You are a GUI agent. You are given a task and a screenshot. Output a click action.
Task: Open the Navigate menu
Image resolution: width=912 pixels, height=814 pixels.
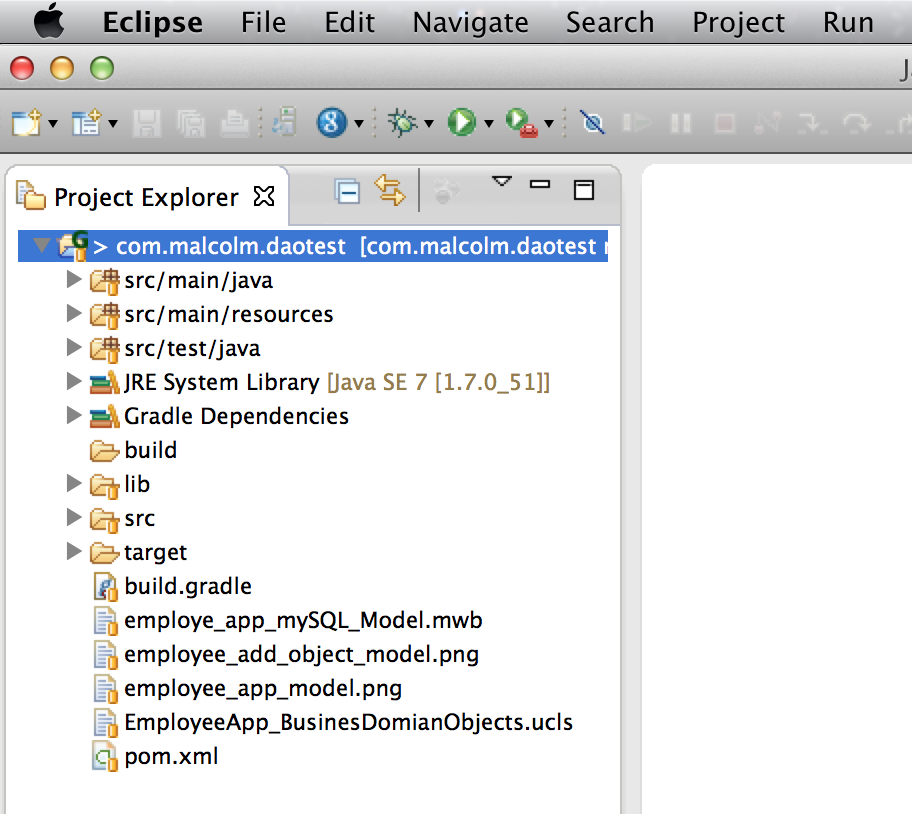[x=469, y=22]
